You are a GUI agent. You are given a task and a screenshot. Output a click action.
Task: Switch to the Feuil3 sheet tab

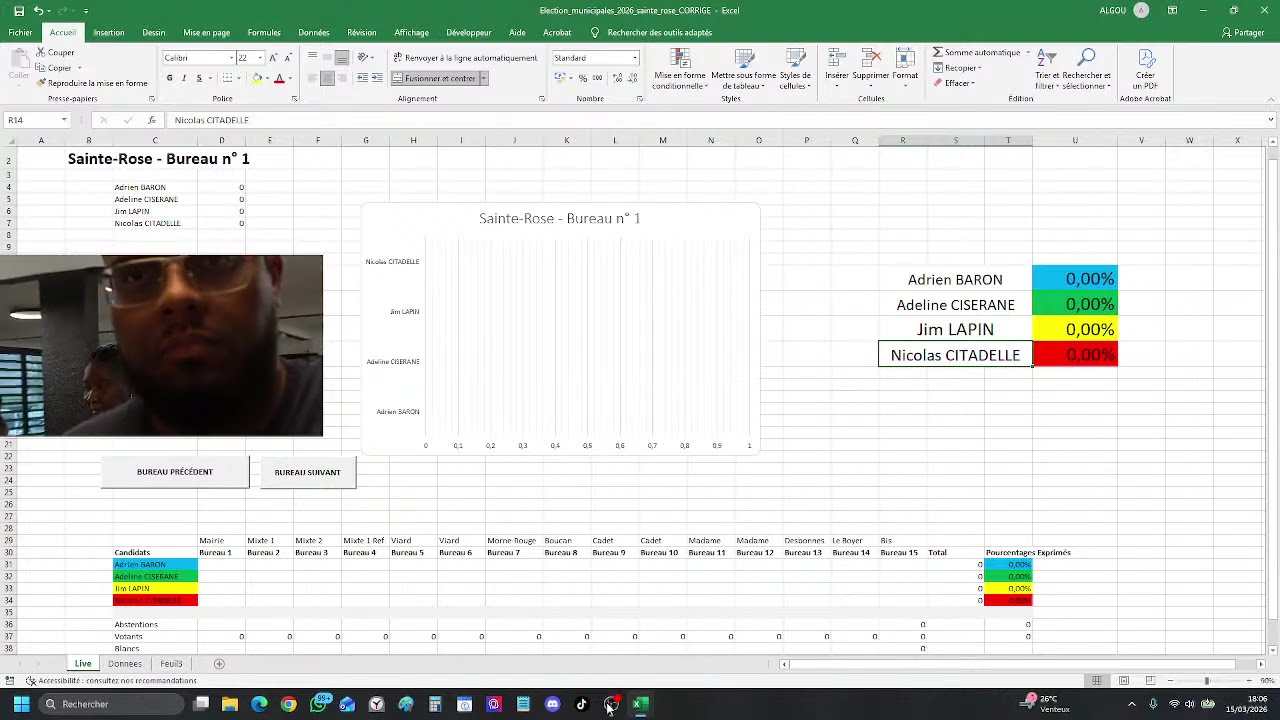click(x=171, y=664)
